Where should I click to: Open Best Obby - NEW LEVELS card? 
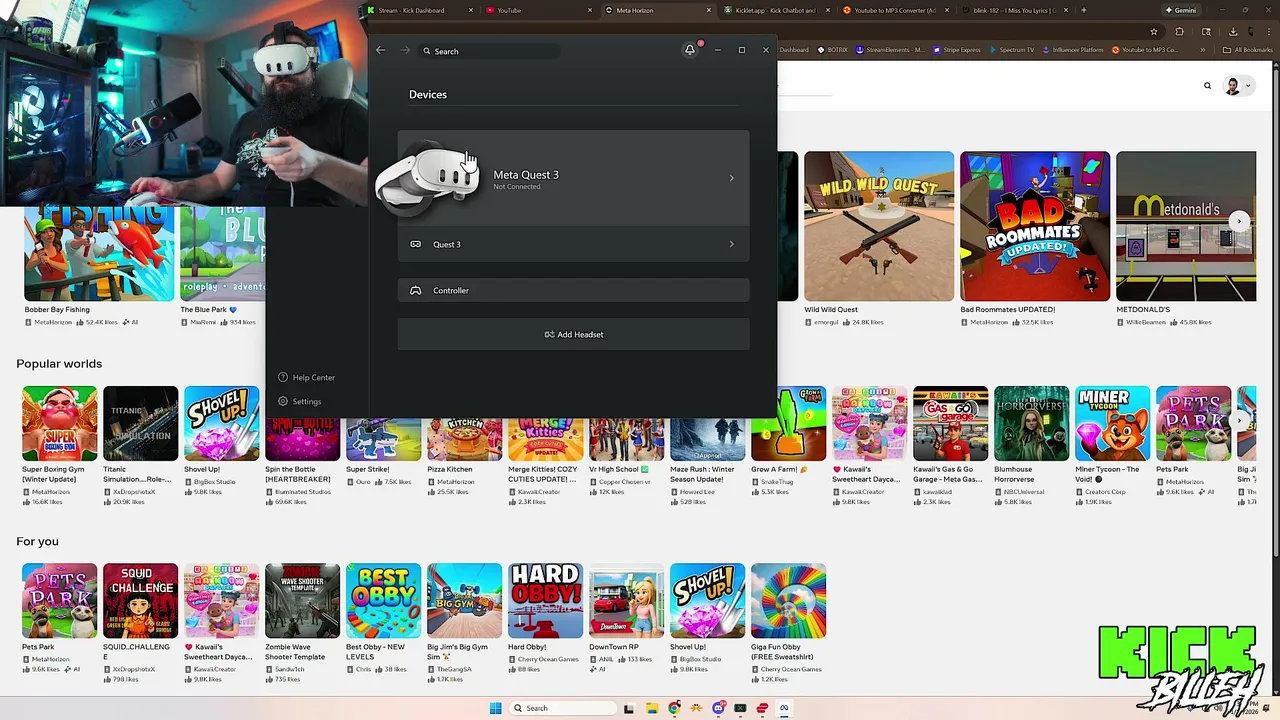[383, 601]
